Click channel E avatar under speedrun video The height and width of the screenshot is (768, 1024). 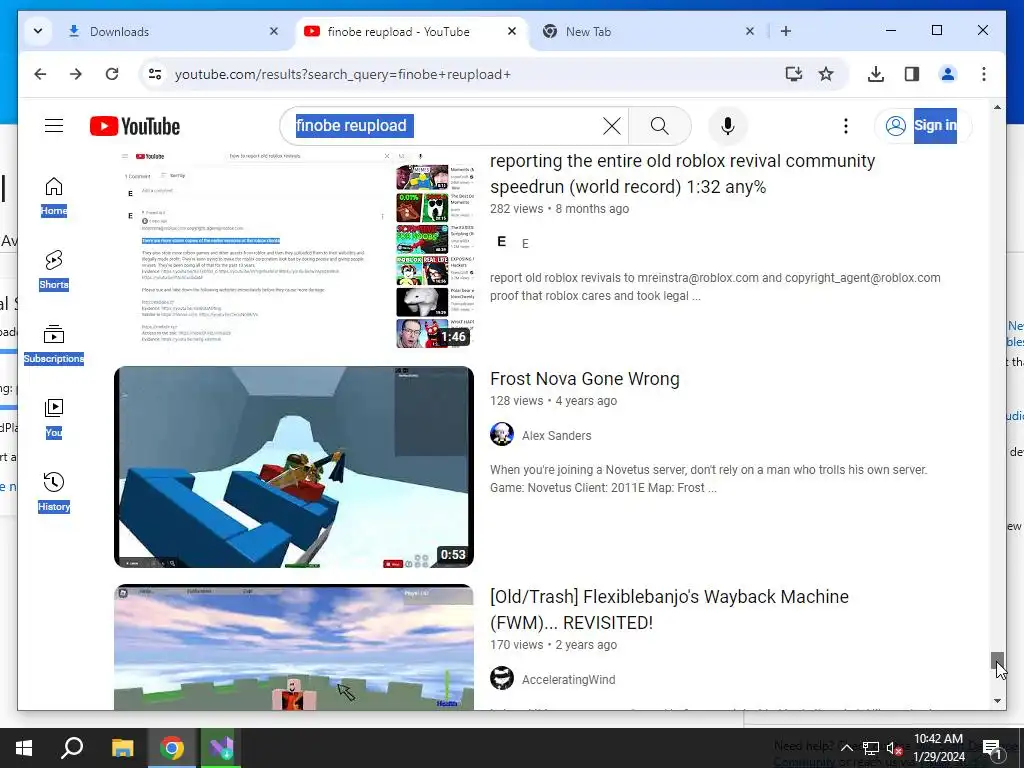tap(502, 242)
